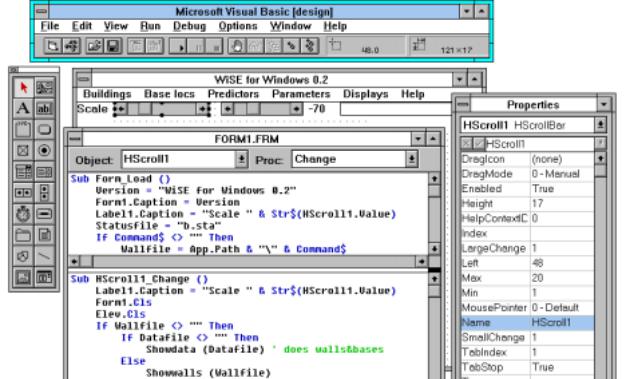The height and width of the screenshot is (379, 624).
Task: Click Displays menu in WiSE form
Action: pos(365,94)
